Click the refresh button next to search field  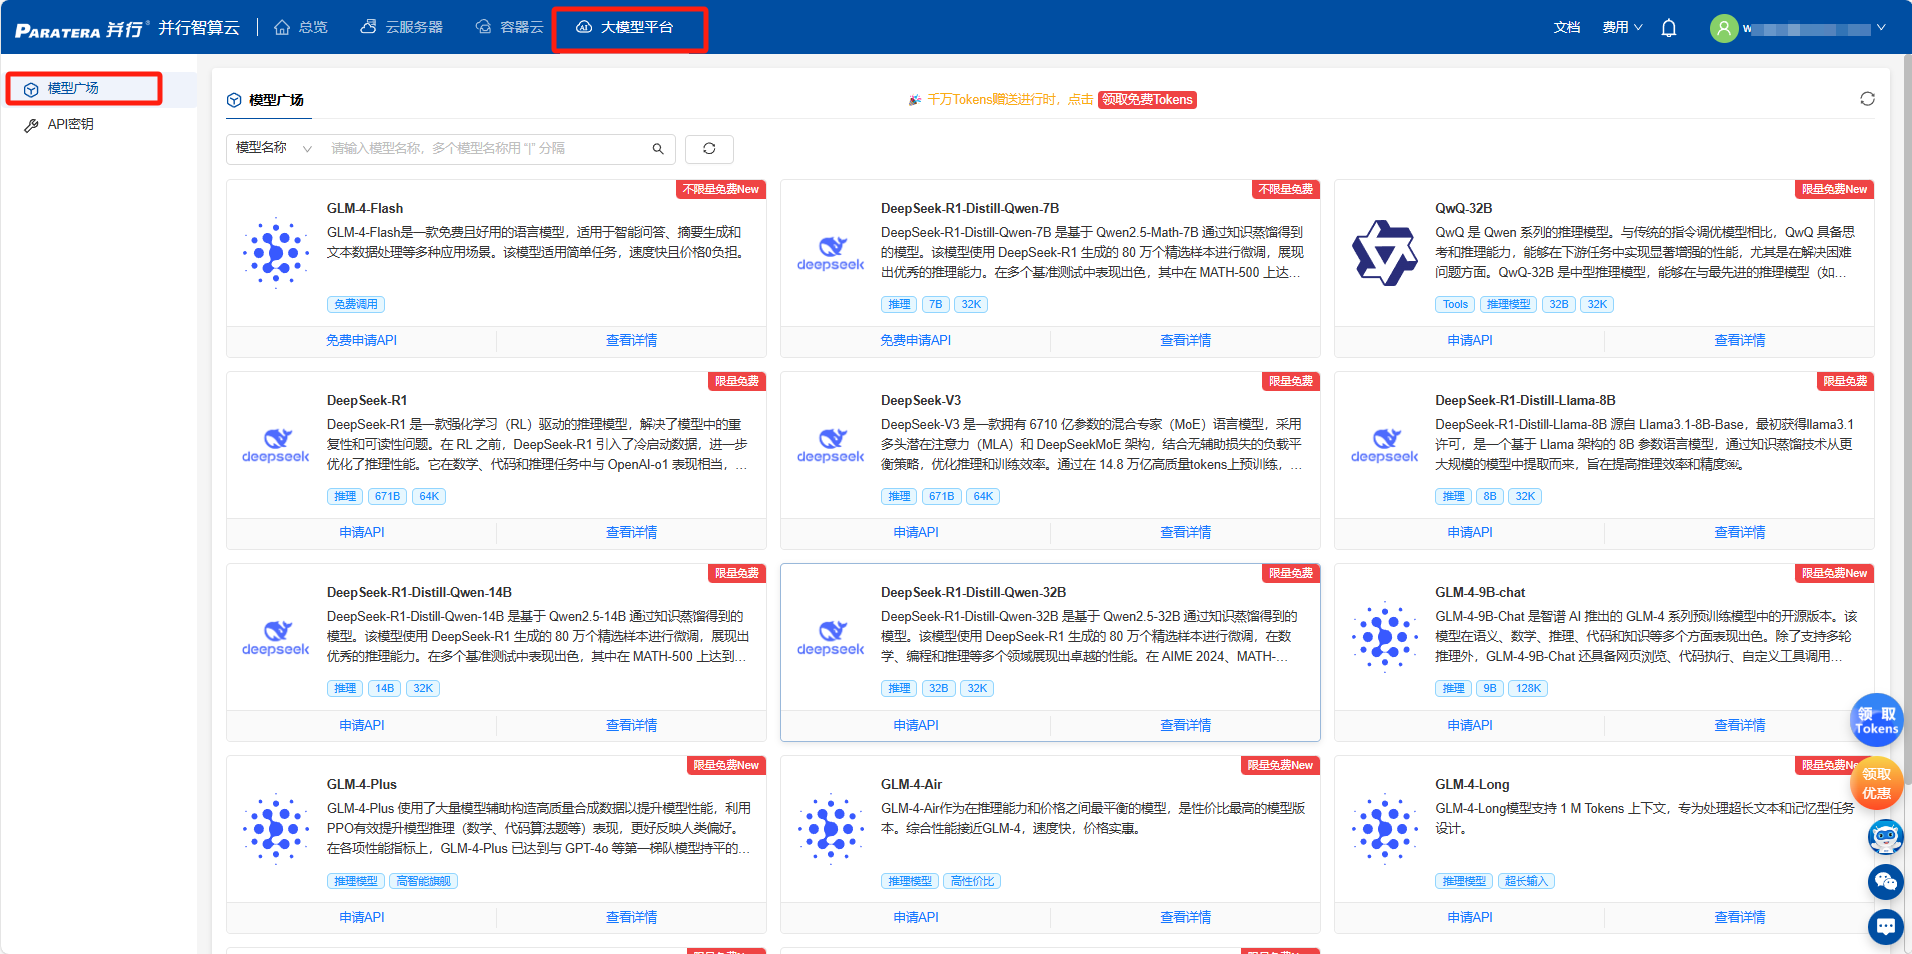(x=709, y=149)
